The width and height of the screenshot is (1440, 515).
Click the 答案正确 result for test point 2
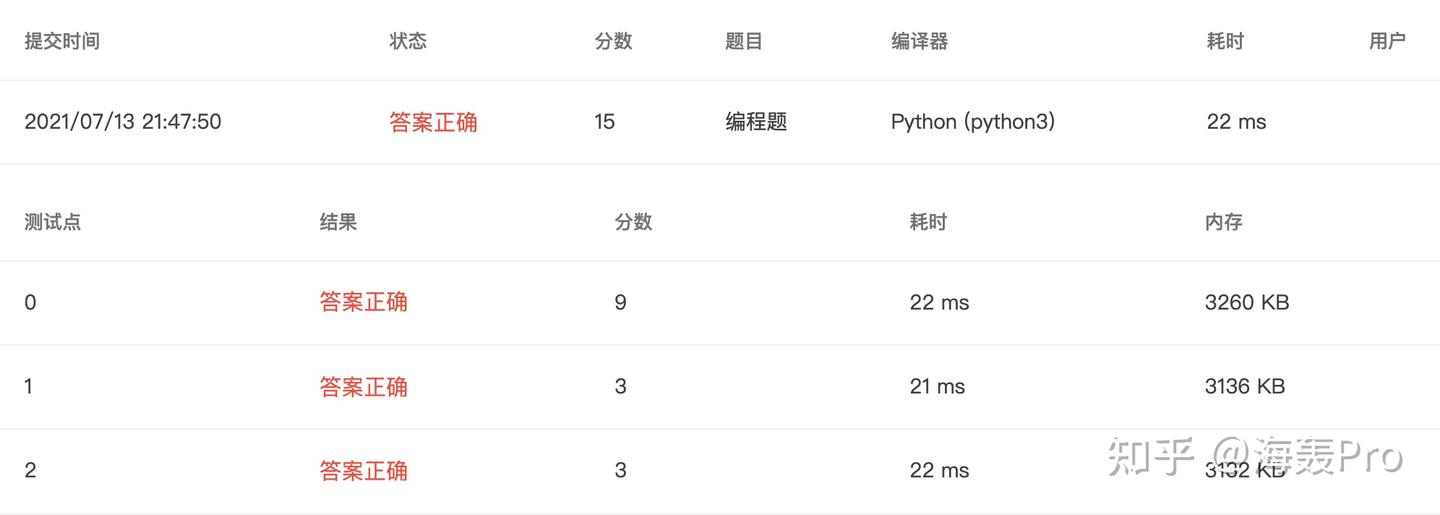click(x=363, y=470)
